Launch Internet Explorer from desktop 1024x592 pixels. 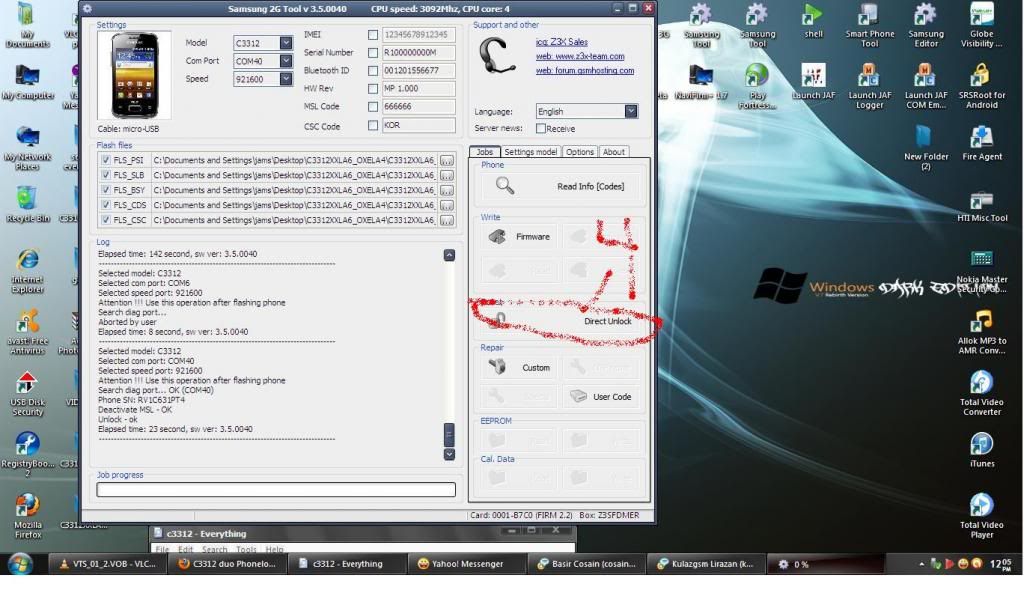click(x=27, y=270)
